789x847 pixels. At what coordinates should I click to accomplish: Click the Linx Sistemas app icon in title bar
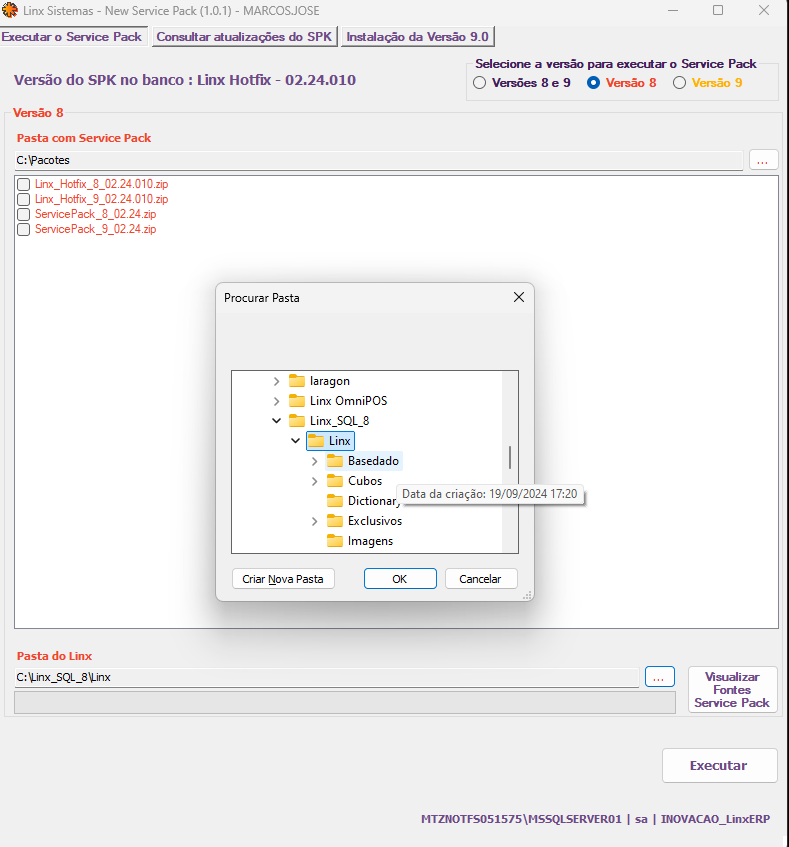point(10,10)
